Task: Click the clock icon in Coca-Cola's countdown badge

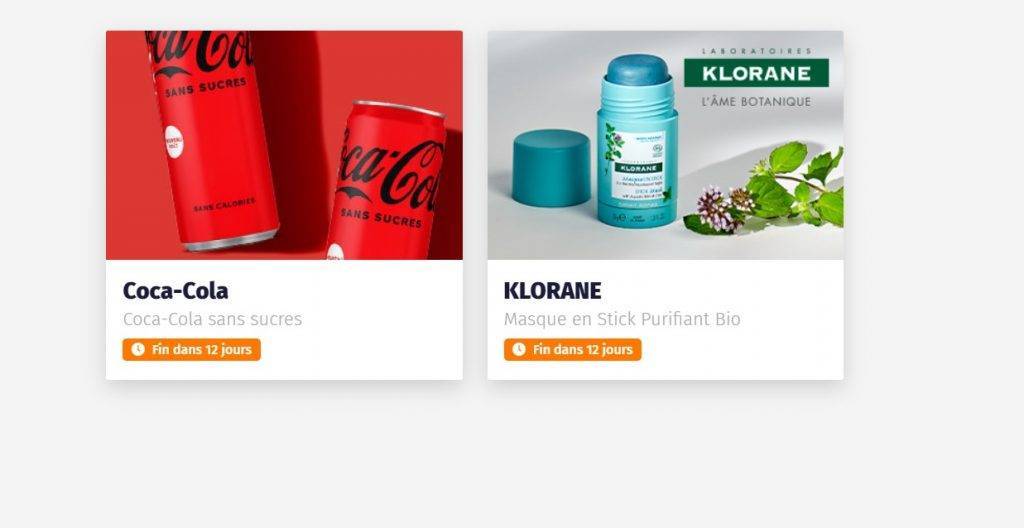Action: click(138, 350)
